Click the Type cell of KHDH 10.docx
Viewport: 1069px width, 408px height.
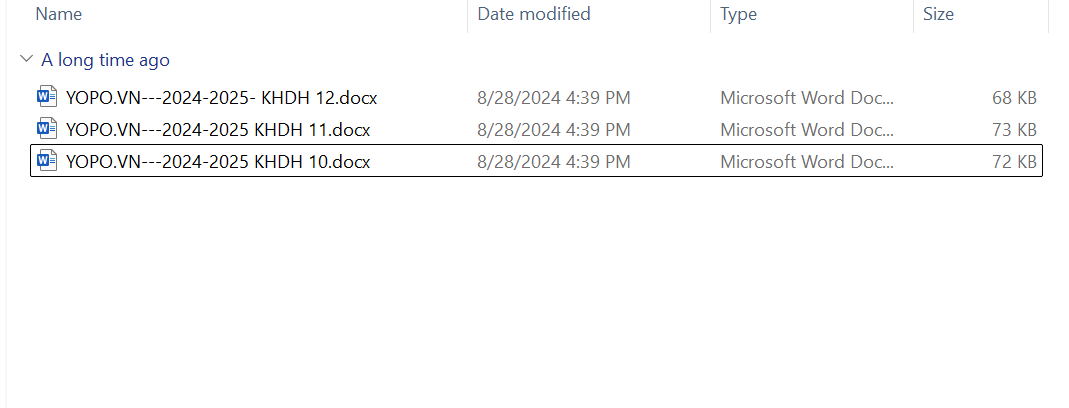[807, 162]
